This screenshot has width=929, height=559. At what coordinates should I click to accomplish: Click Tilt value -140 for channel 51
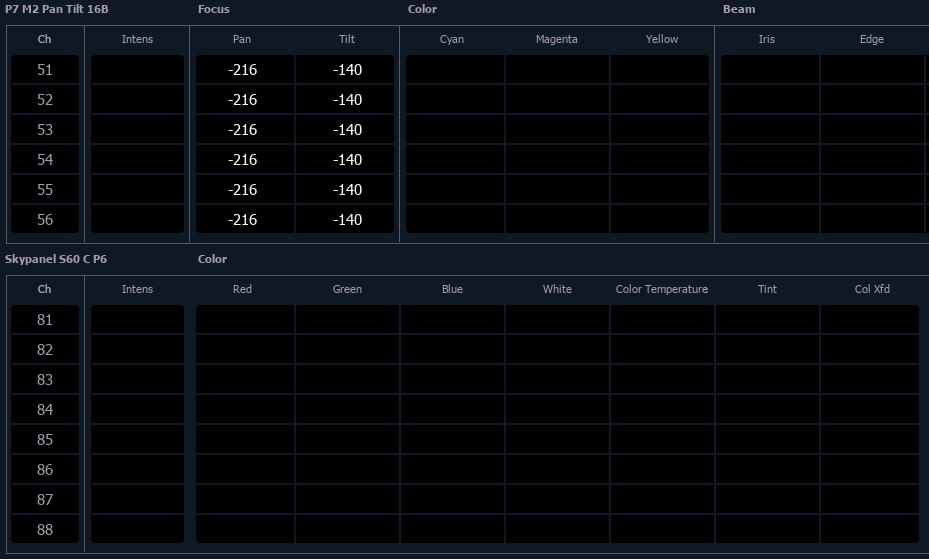click(x=345, y=69)
